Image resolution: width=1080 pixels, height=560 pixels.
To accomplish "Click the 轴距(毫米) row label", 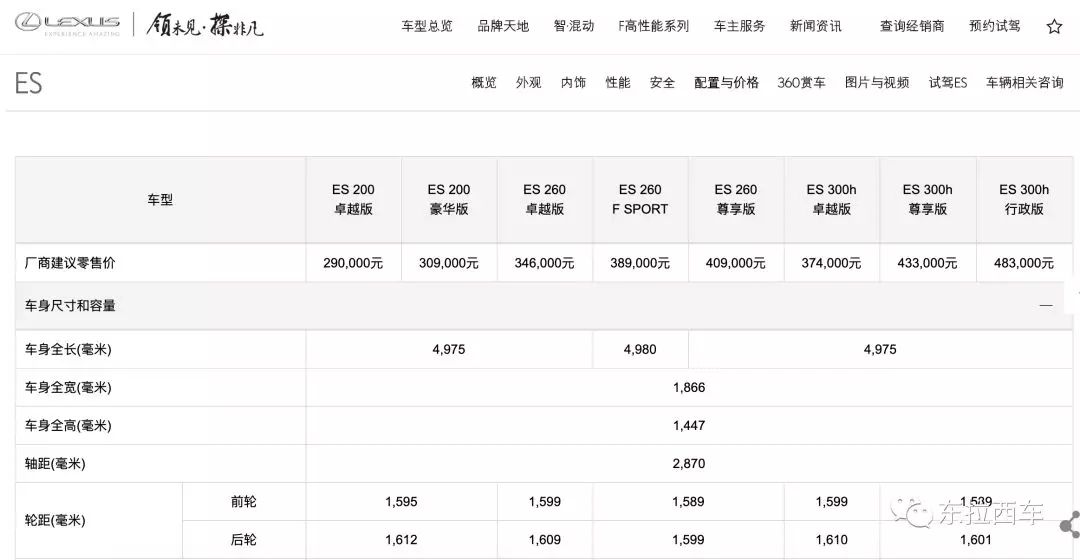I will (55, 464).
